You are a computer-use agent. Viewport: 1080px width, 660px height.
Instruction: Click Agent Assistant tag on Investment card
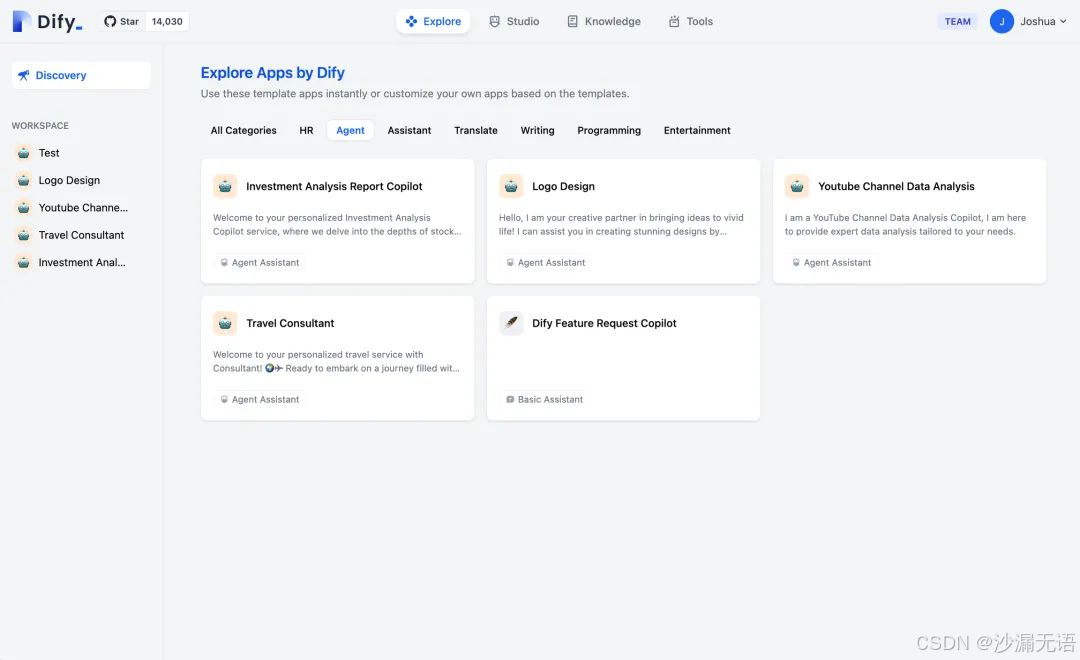click(260, 262)
